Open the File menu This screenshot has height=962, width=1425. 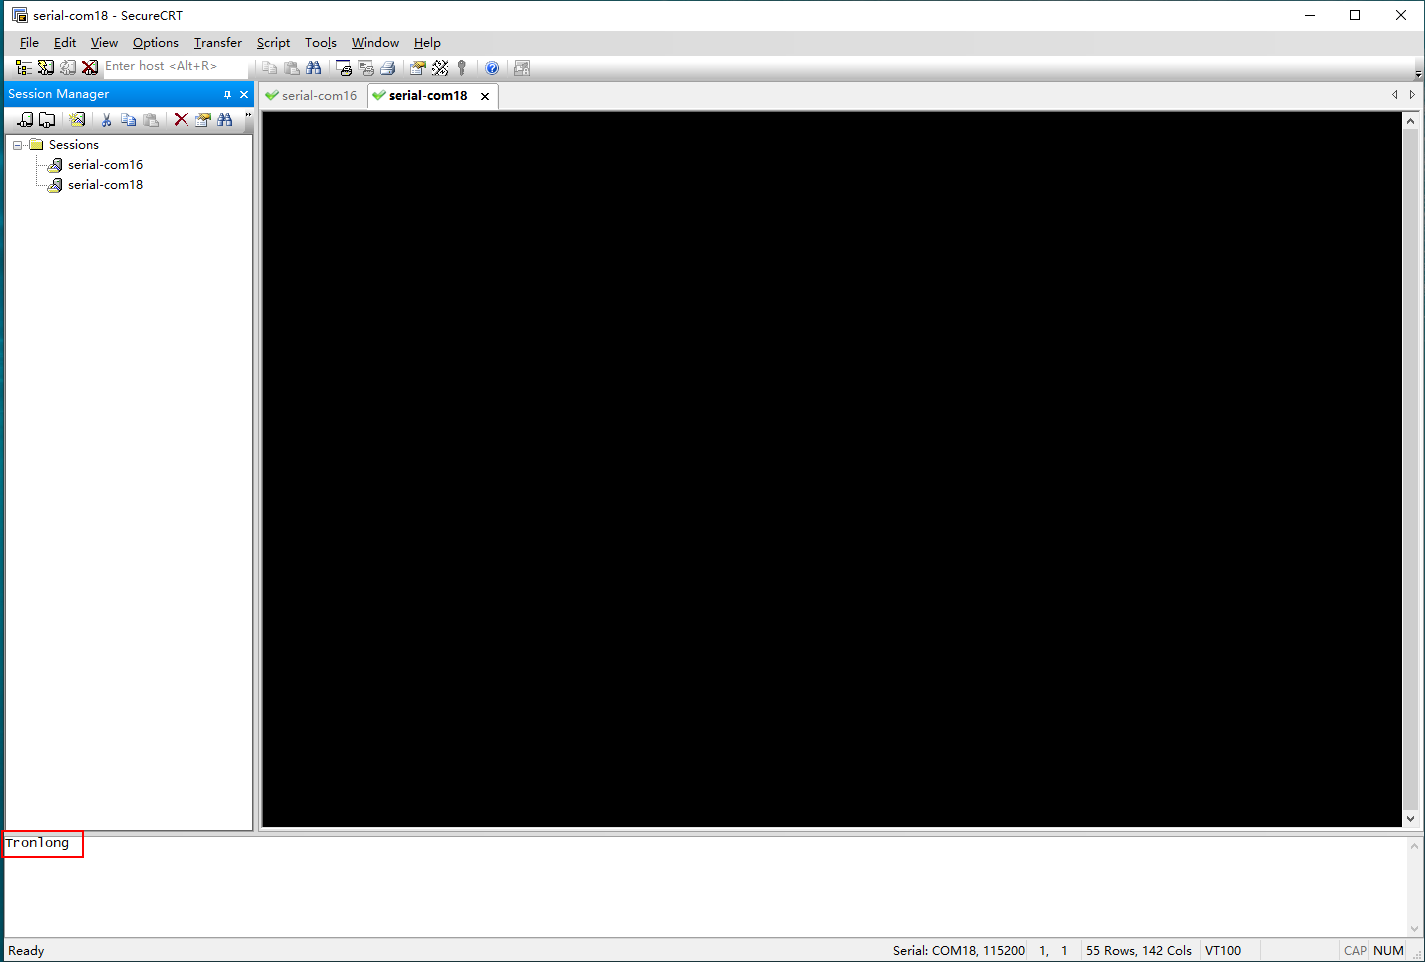(x=29, y=43)
